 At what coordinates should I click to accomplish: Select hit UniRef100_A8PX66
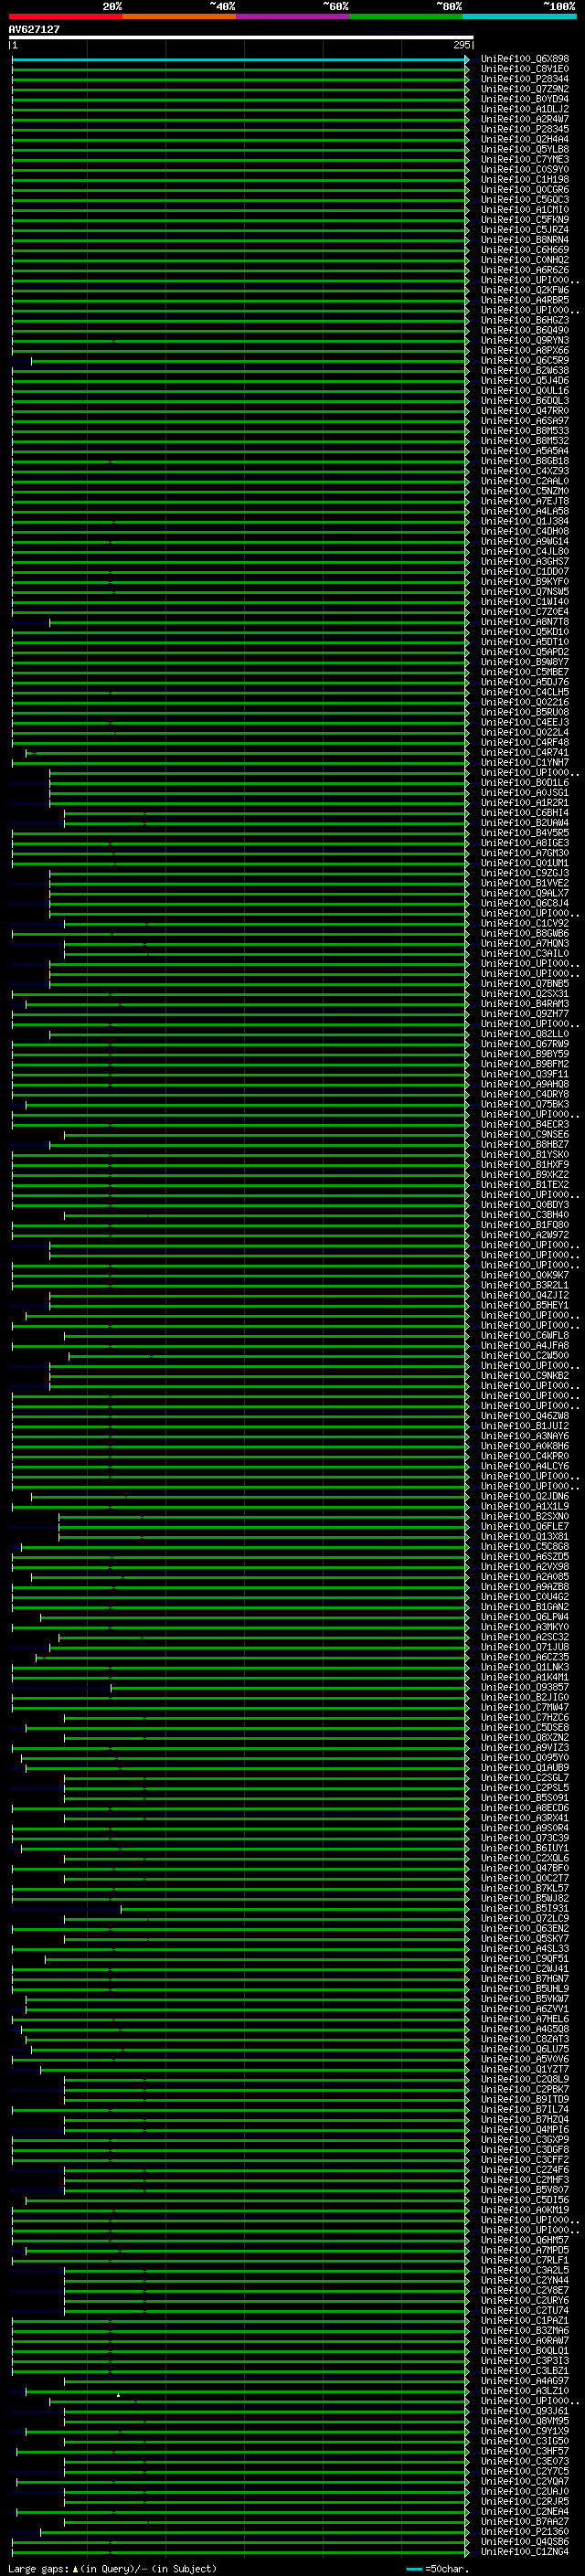(525, 350)
